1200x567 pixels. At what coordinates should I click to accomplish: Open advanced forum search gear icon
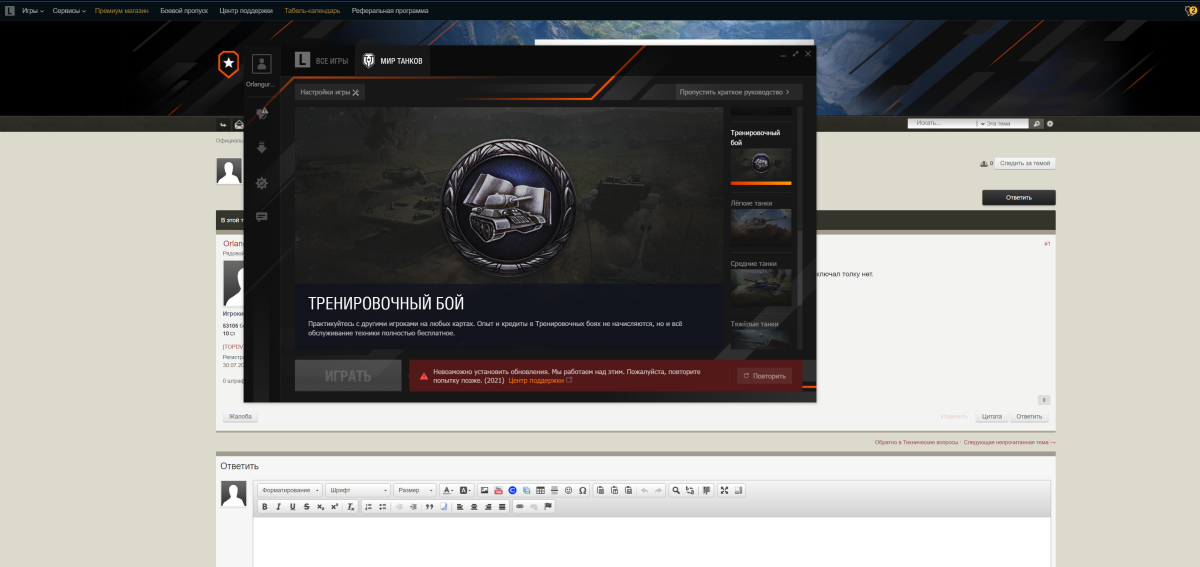1050,123
